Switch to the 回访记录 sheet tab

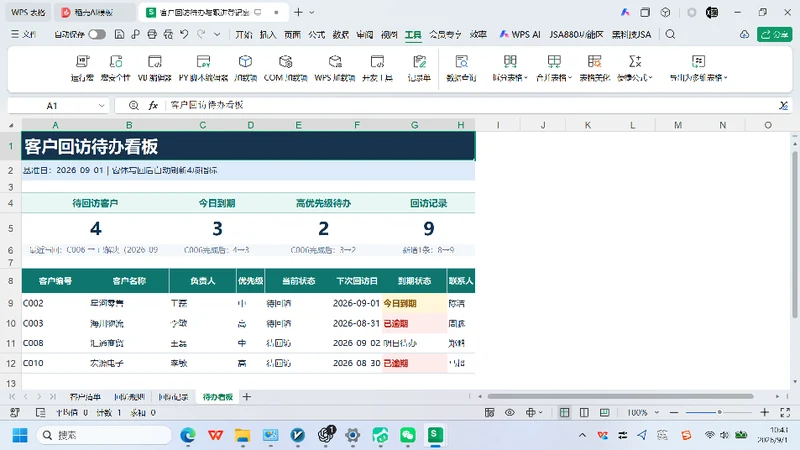(173, 396)
